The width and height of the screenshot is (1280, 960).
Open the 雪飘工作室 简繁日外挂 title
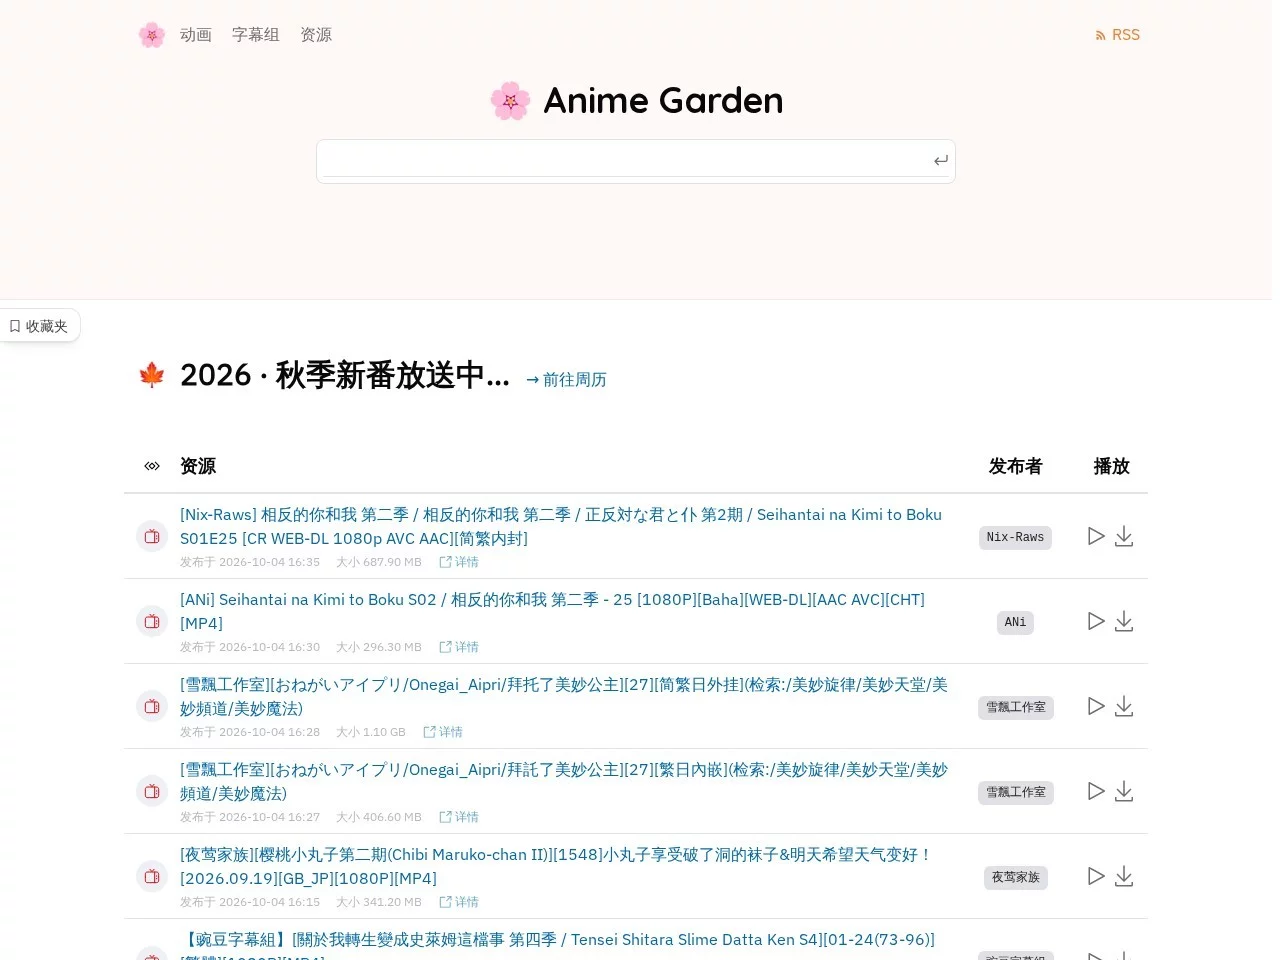point(564,696)
